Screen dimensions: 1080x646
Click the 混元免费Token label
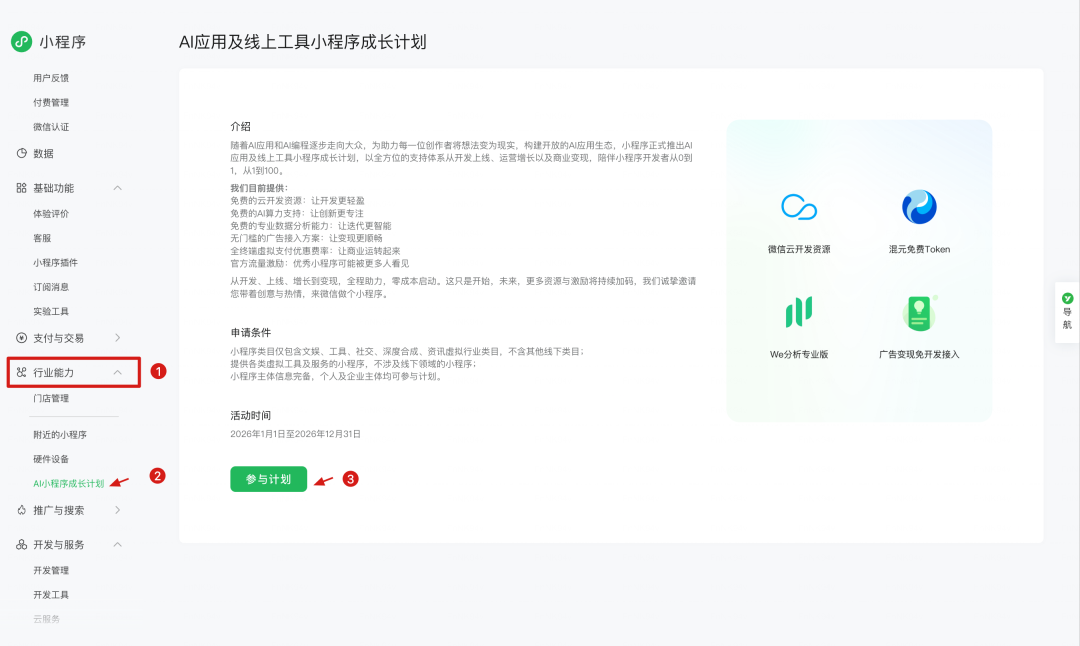919,249
